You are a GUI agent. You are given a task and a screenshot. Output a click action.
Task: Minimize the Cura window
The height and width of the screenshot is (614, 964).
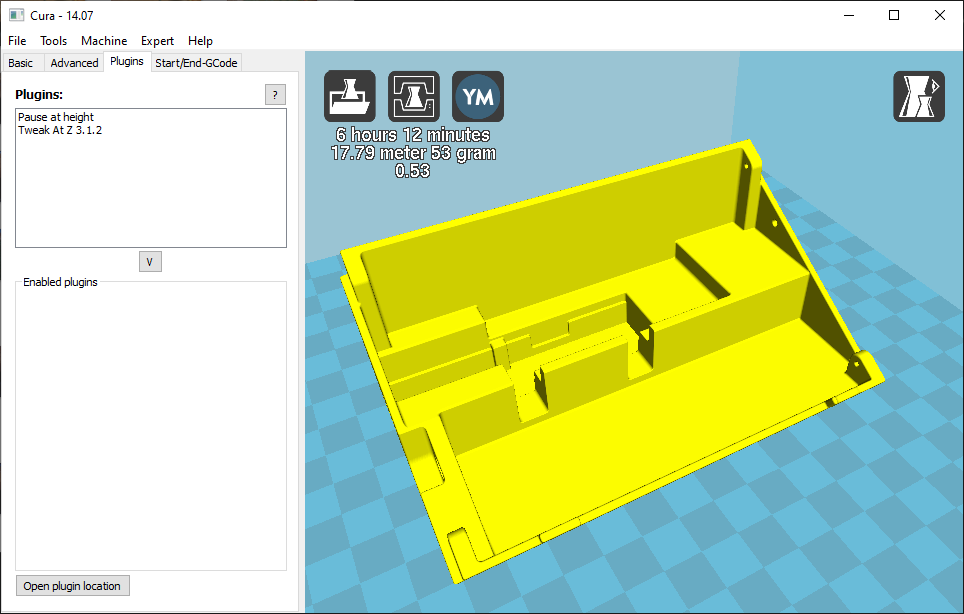(849, 15)
